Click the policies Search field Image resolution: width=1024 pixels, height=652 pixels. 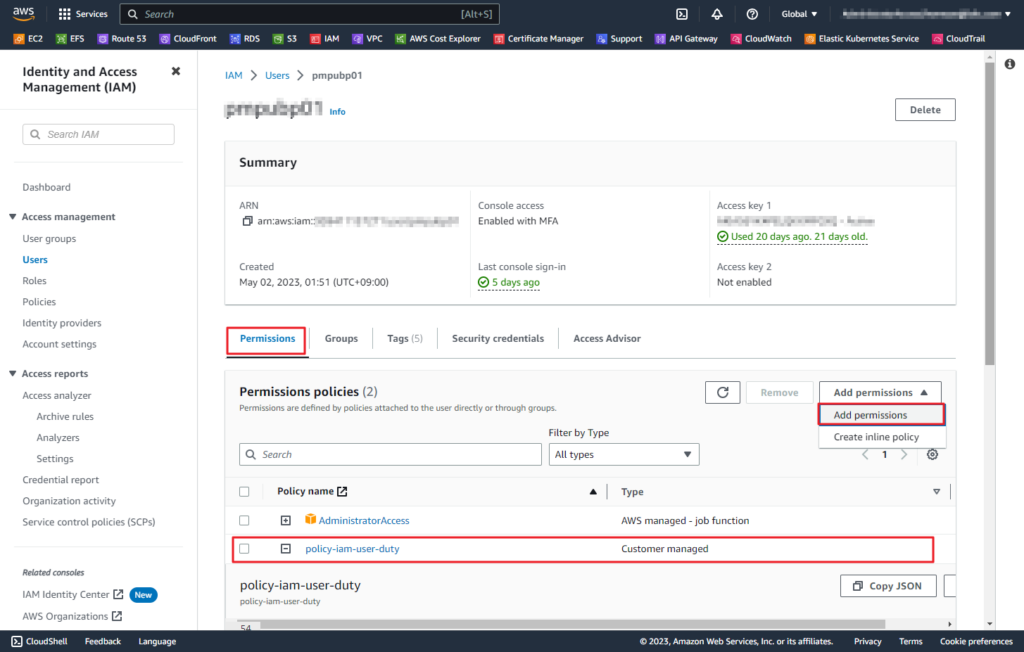coord(391,455)
